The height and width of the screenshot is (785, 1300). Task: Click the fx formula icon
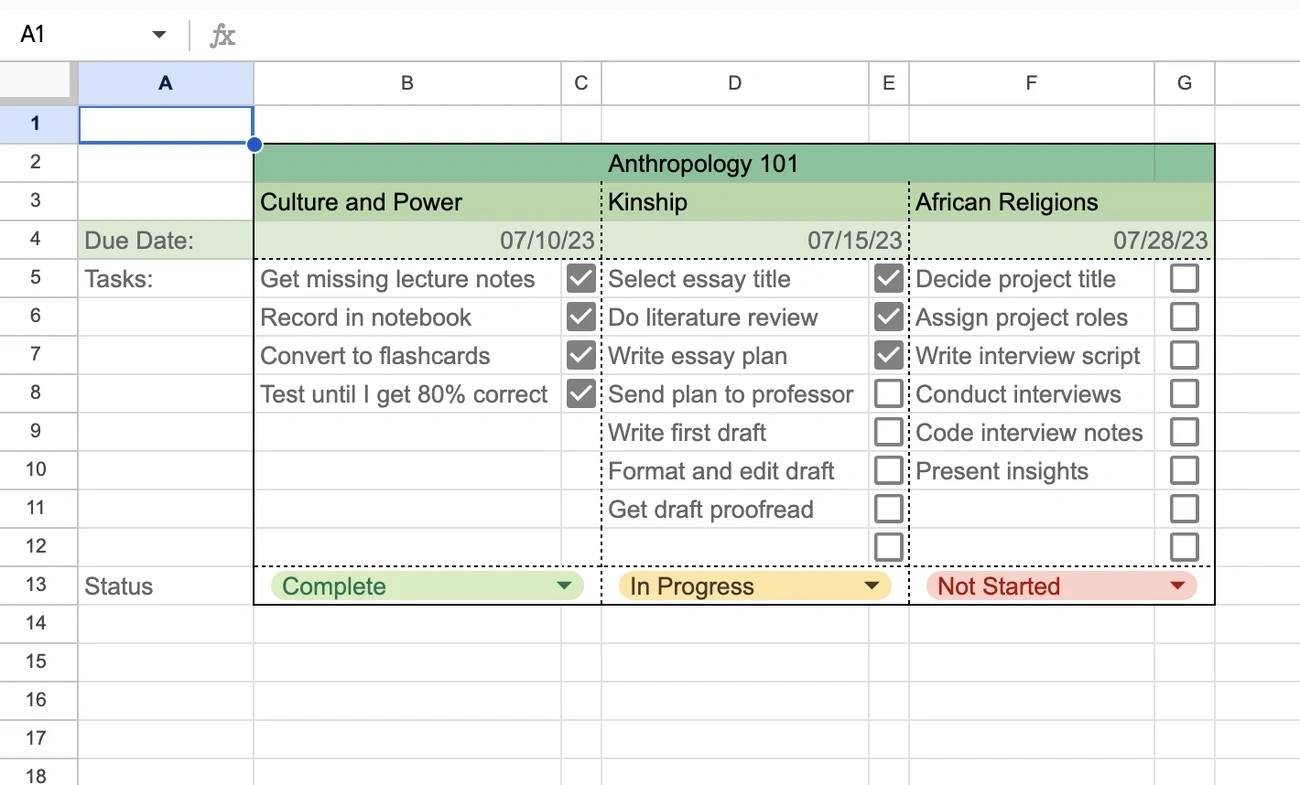click(222, 36)
